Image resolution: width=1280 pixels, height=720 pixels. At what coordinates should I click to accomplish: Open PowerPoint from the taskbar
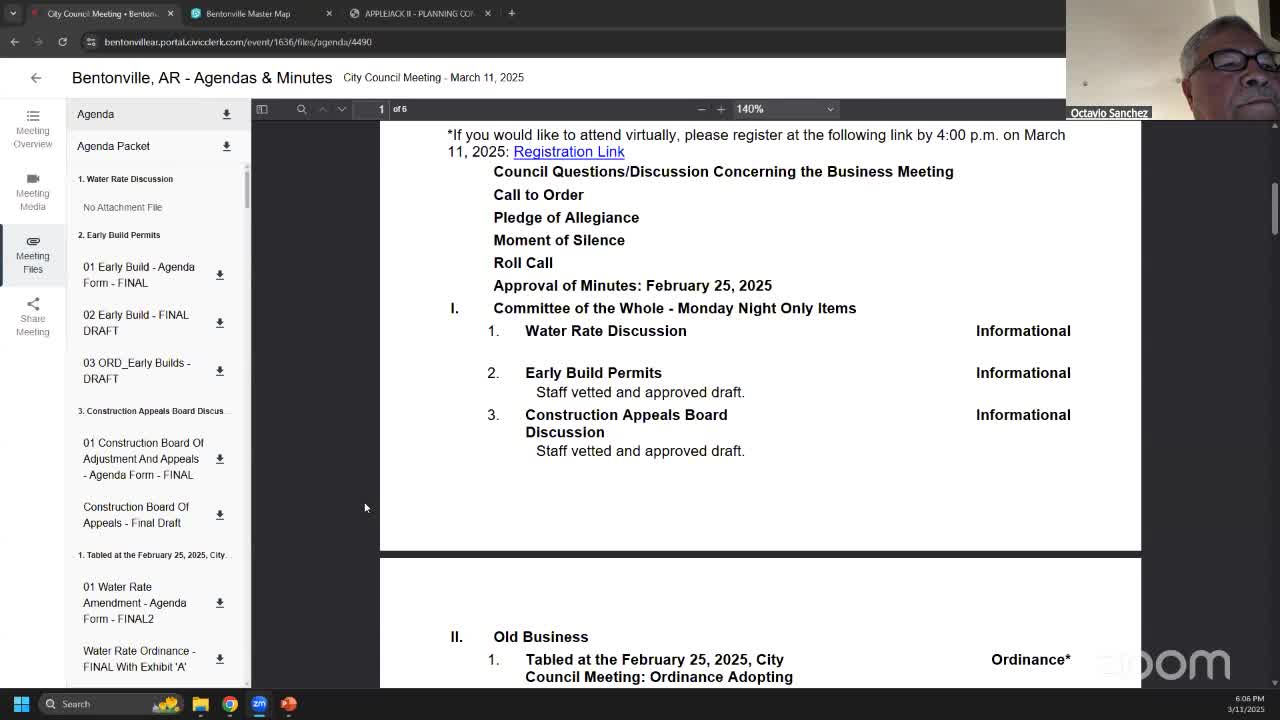pos(288,704)
